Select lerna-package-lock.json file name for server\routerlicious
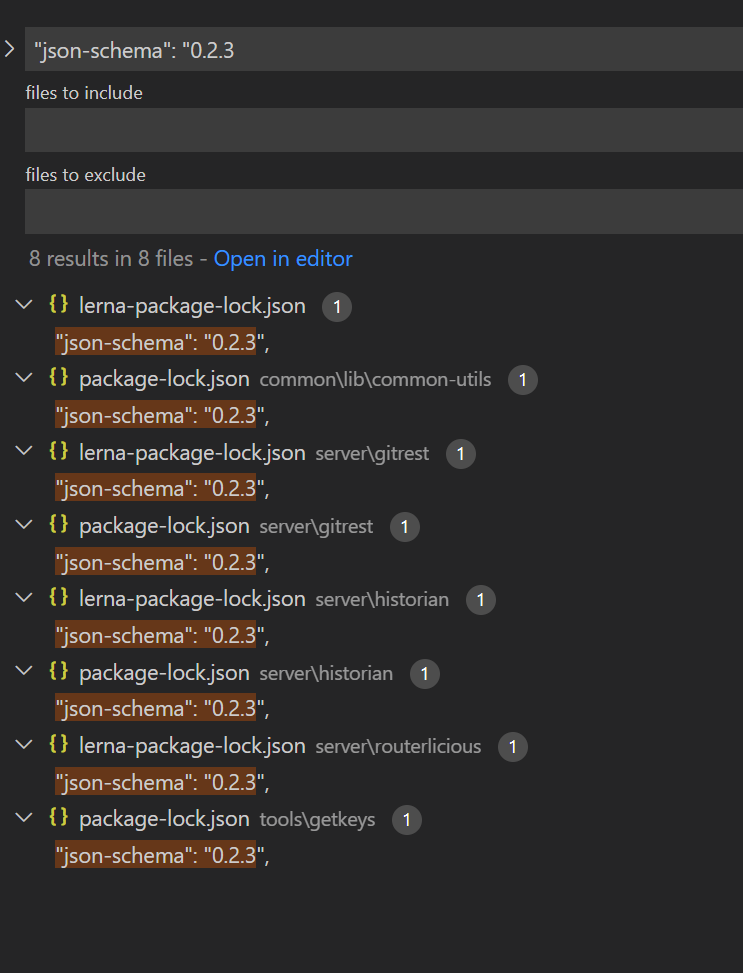This screenshot has width=743, height=973. point(192,746)
